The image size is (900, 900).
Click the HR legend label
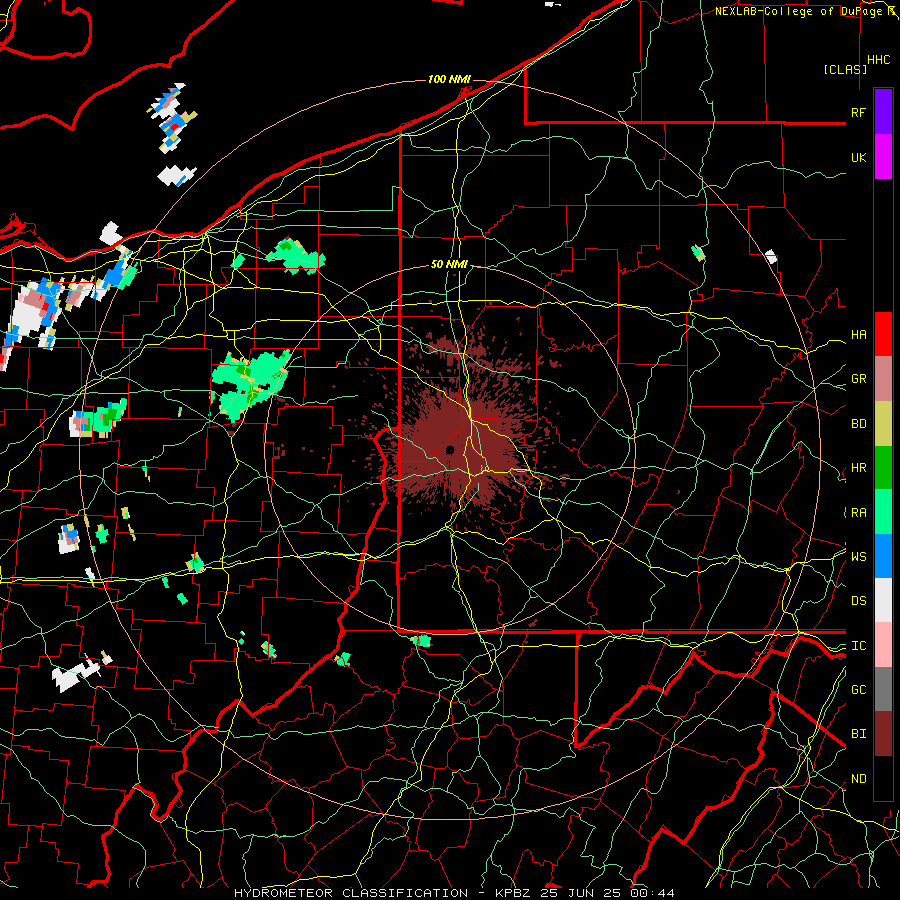tap(858, 468)
